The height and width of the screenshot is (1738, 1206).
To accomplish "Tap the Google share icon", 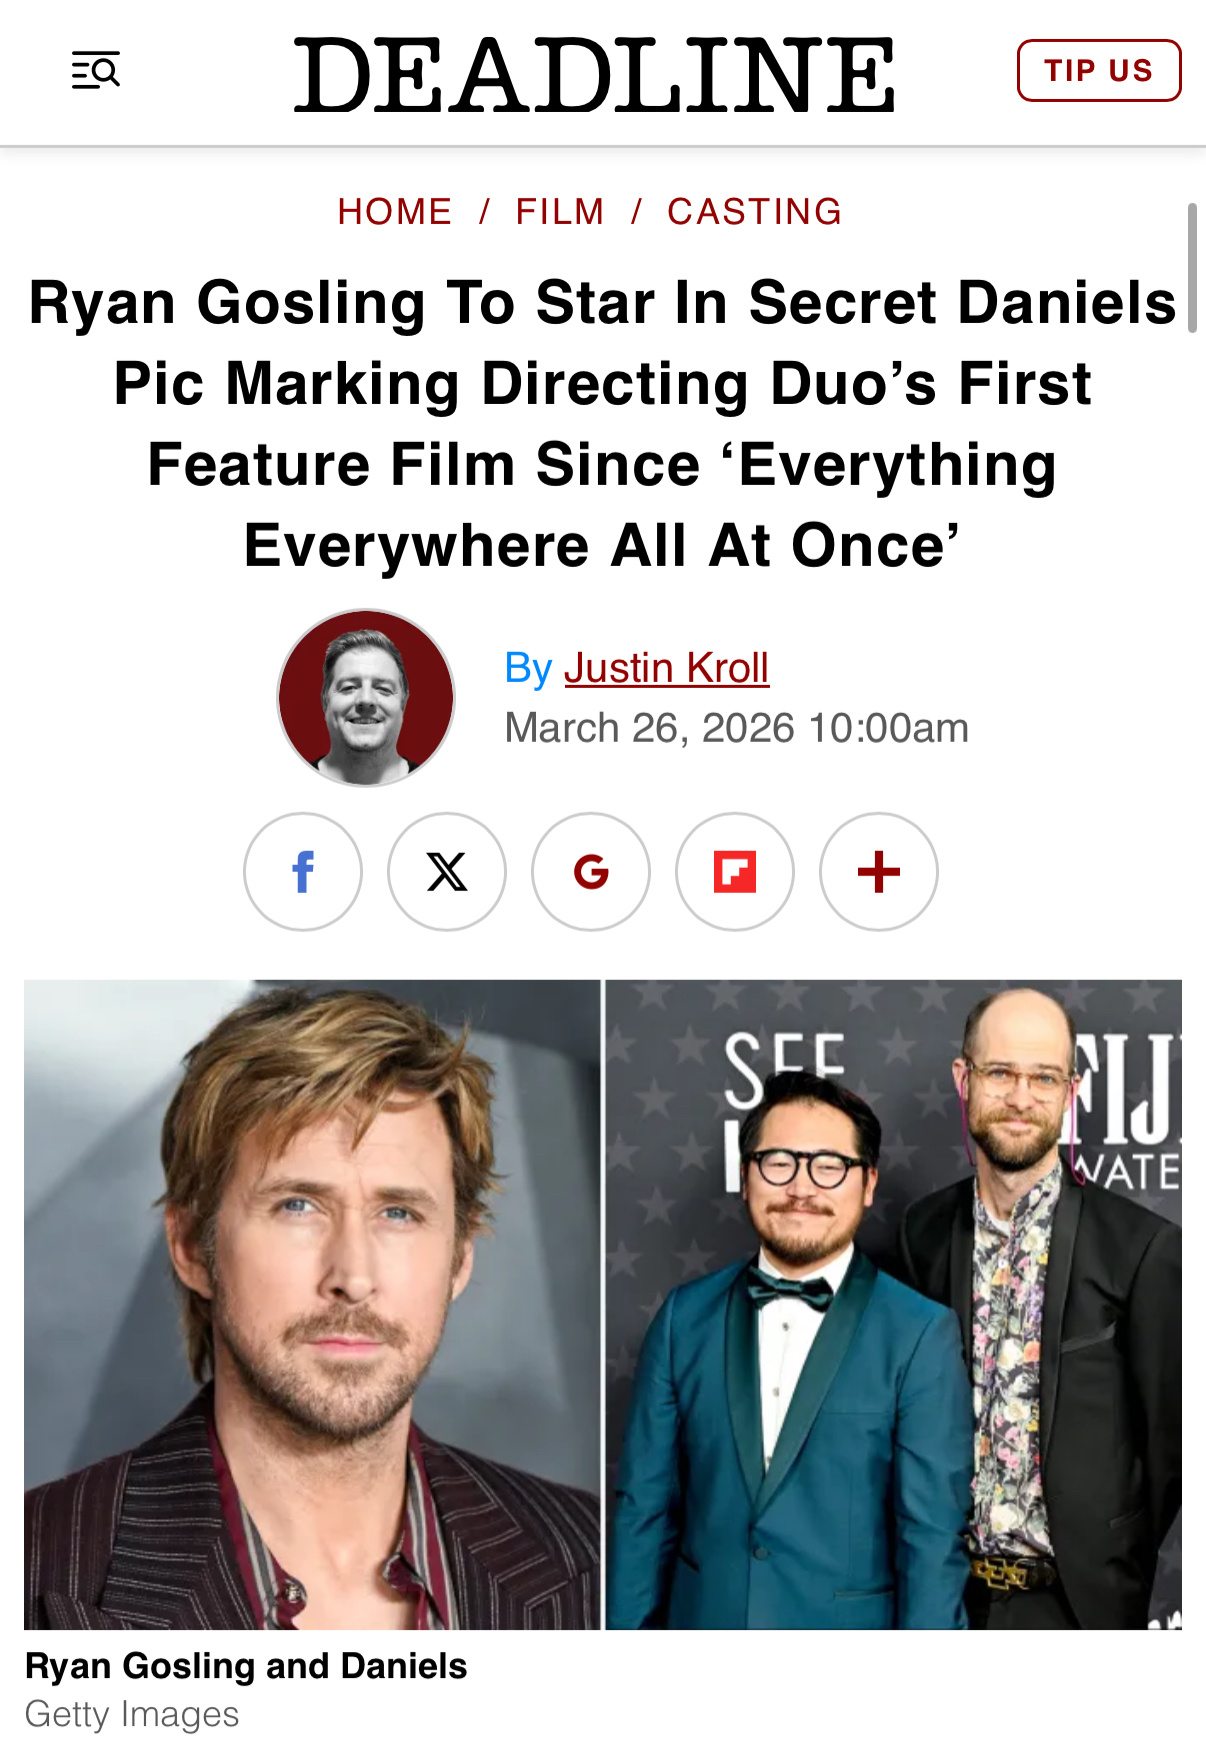I will (x=591, y=872).
